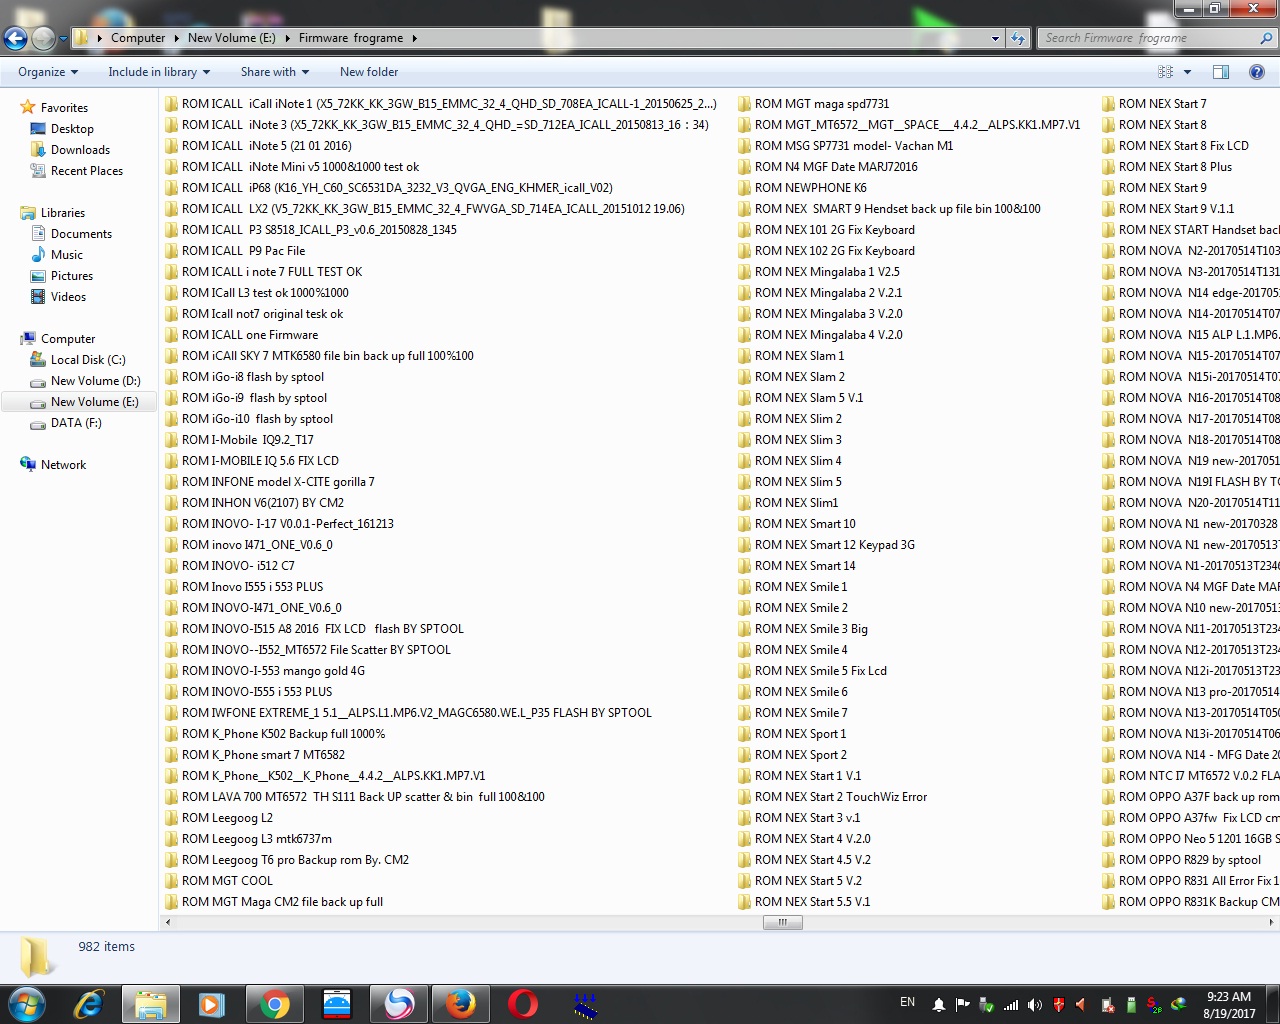Viewport: 1280px width, 1024px height.
Task: Click the Back navigation arrow
Action: pos(16,39)
